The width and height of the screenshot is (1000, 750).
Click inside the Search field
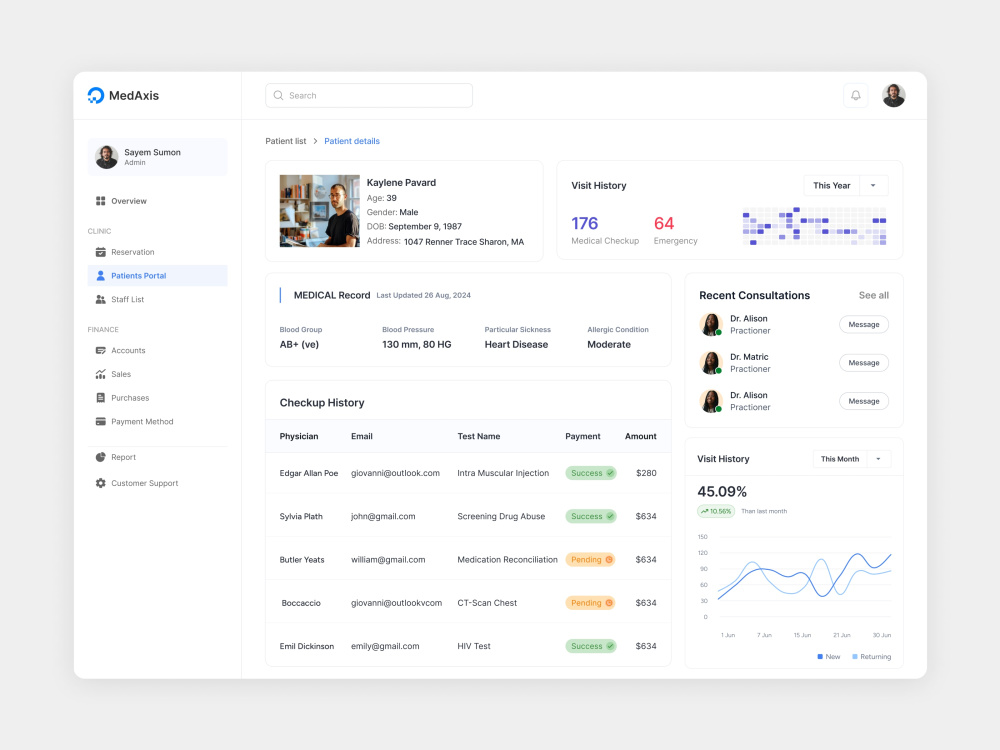368,95
